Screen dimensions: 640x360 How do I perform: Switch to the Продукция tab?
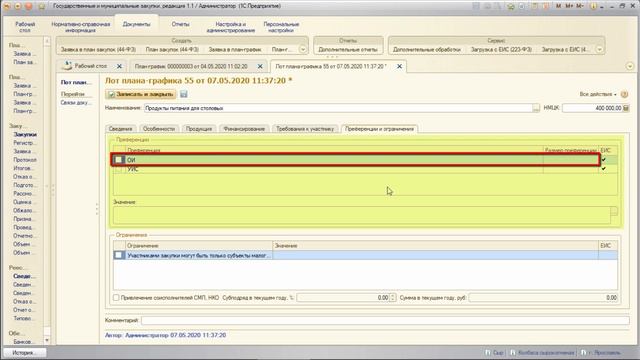coord(199,129)
